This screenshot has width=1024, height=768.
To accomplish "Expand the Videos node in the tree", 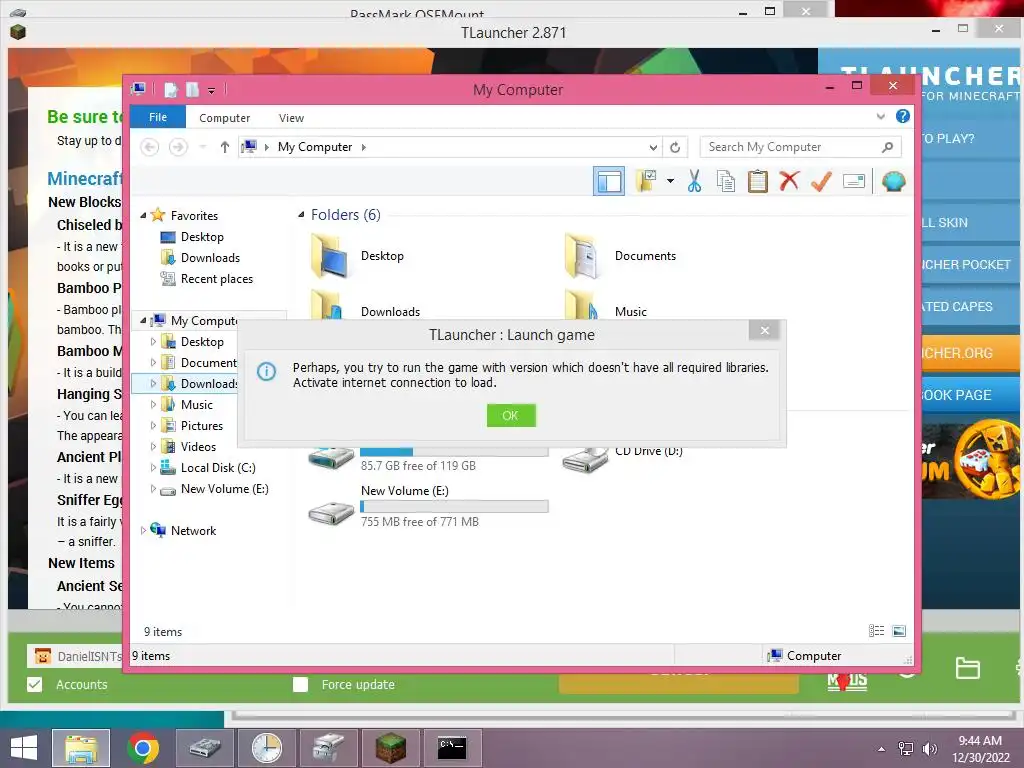I will (x=153, y=447).
